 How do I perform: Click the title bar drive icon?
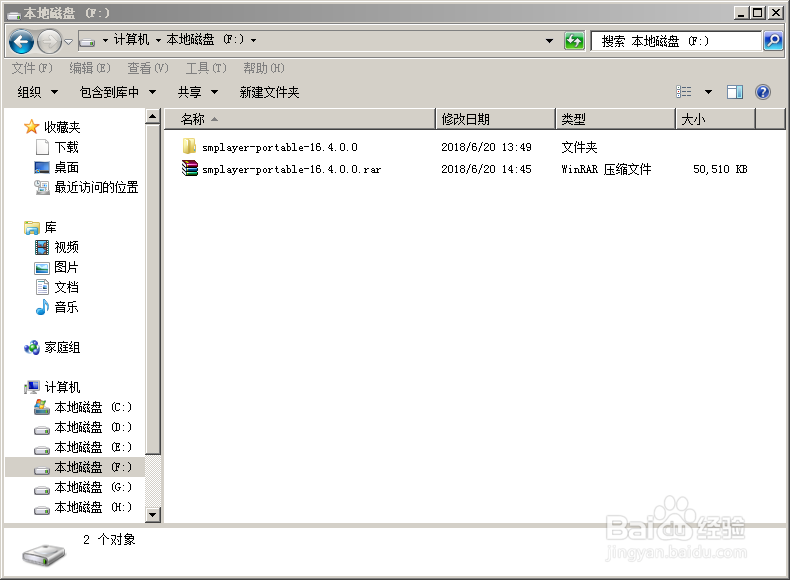[14, 15]
